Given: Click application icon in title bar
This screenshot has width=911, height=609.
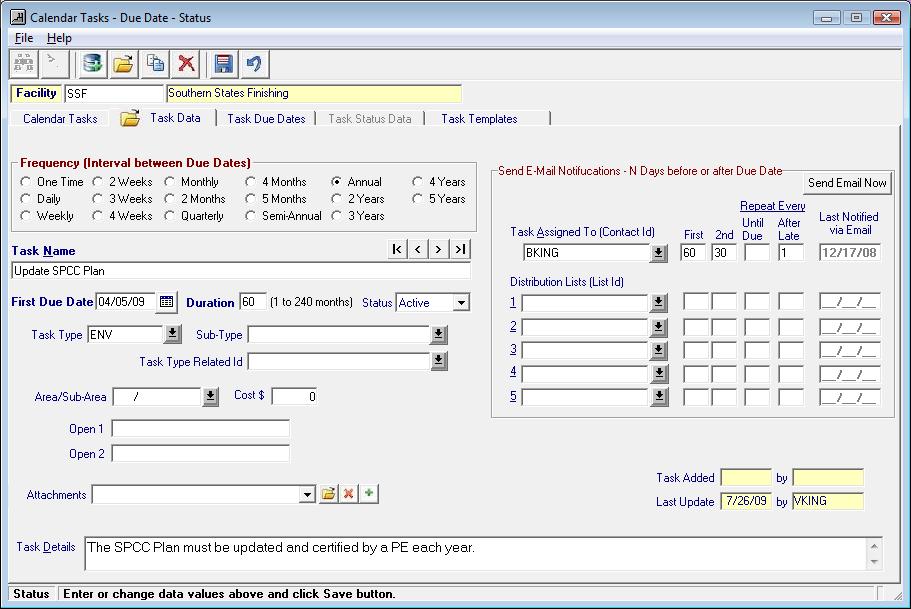Looking at the screenshot, I should (18, 17).
